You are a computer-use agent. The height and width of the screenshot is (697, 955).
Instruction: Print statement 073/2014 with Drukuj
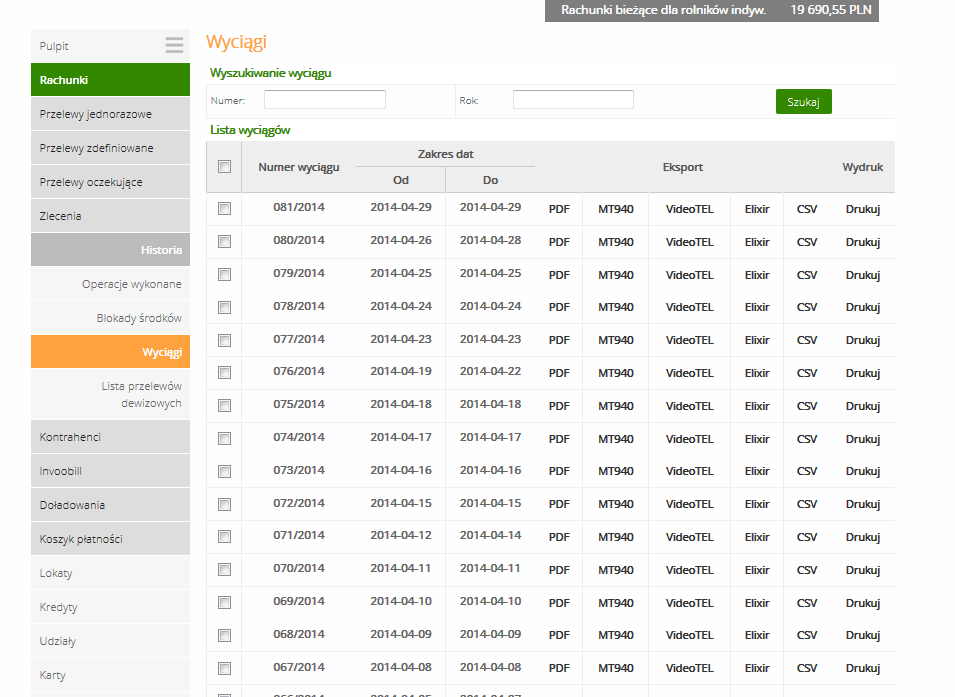pos(863,471)
